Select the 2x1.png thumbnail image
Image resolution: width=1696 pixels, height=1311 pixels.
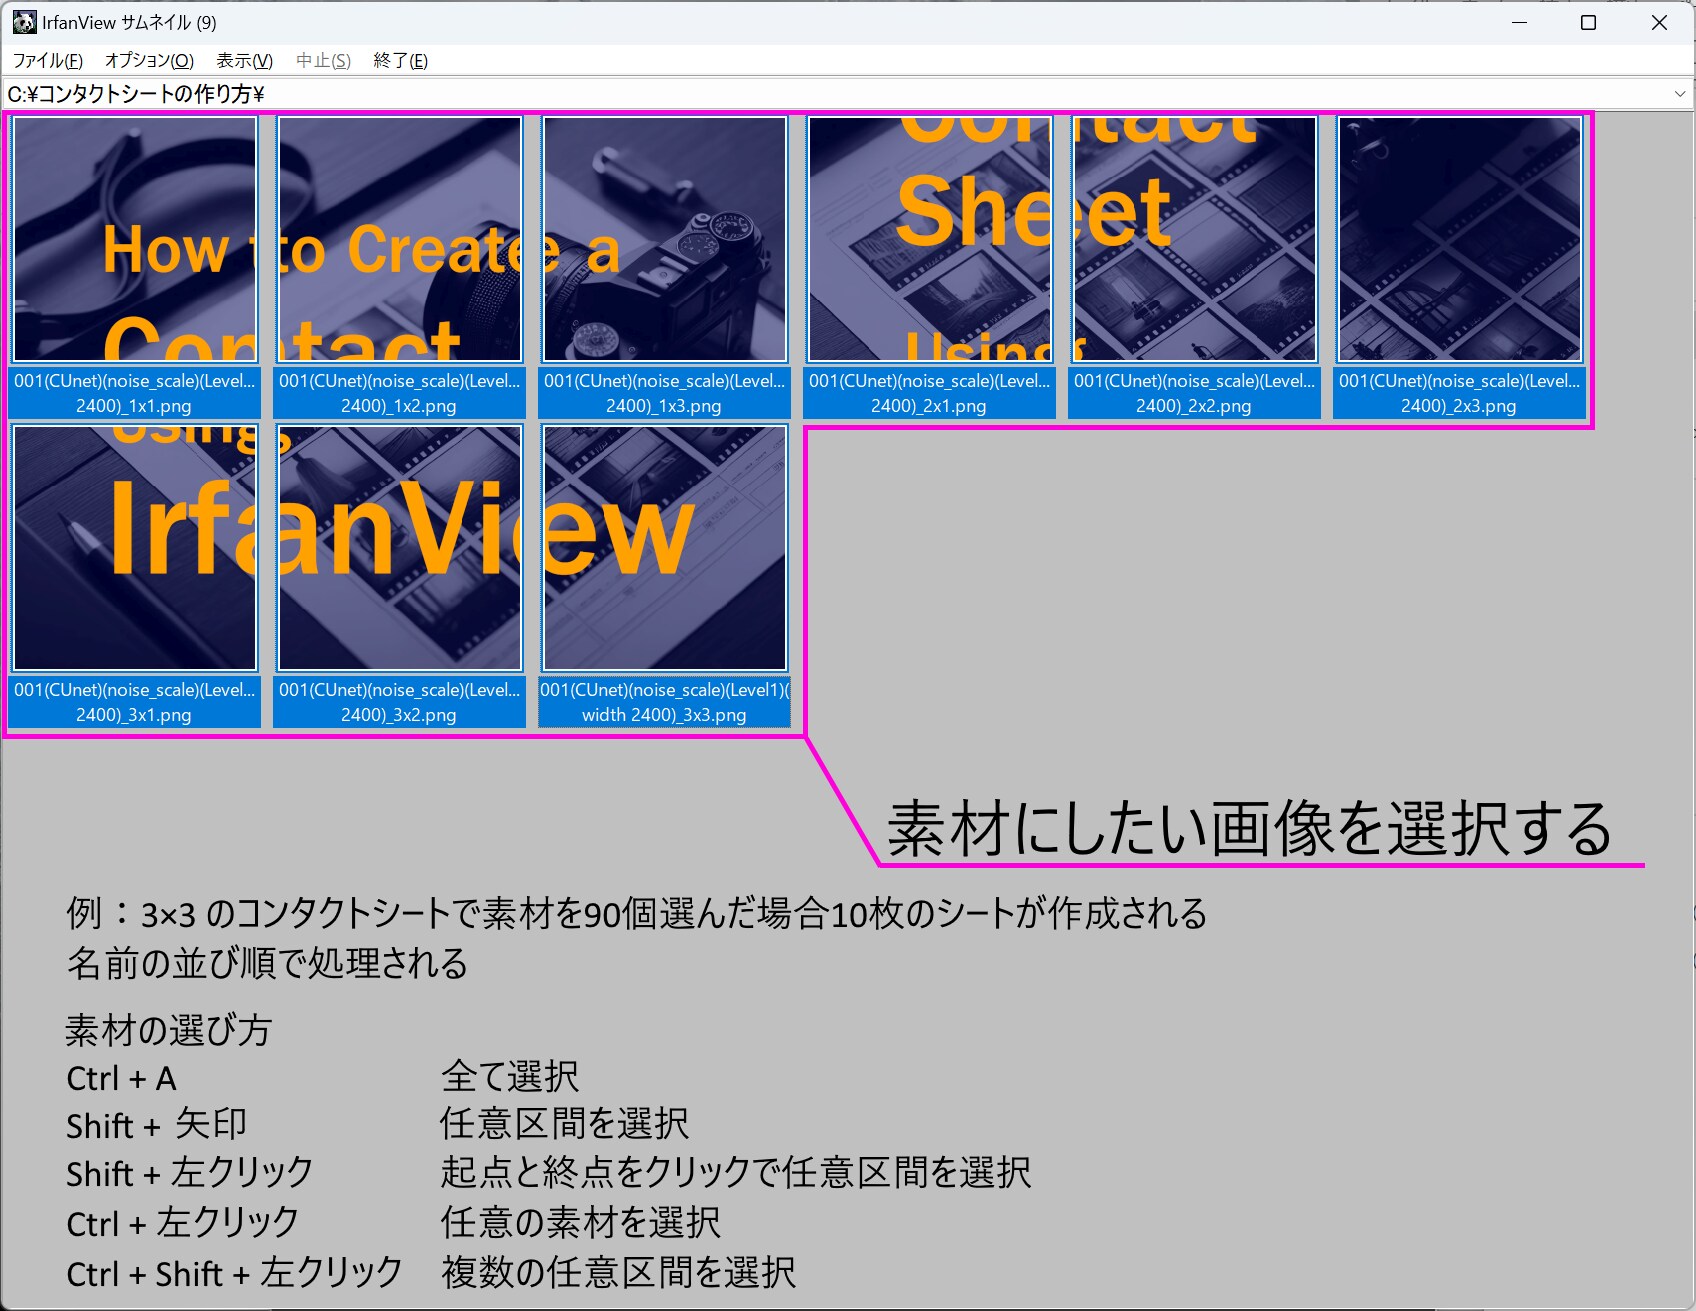pyautogui.click(x=929, y=239)
